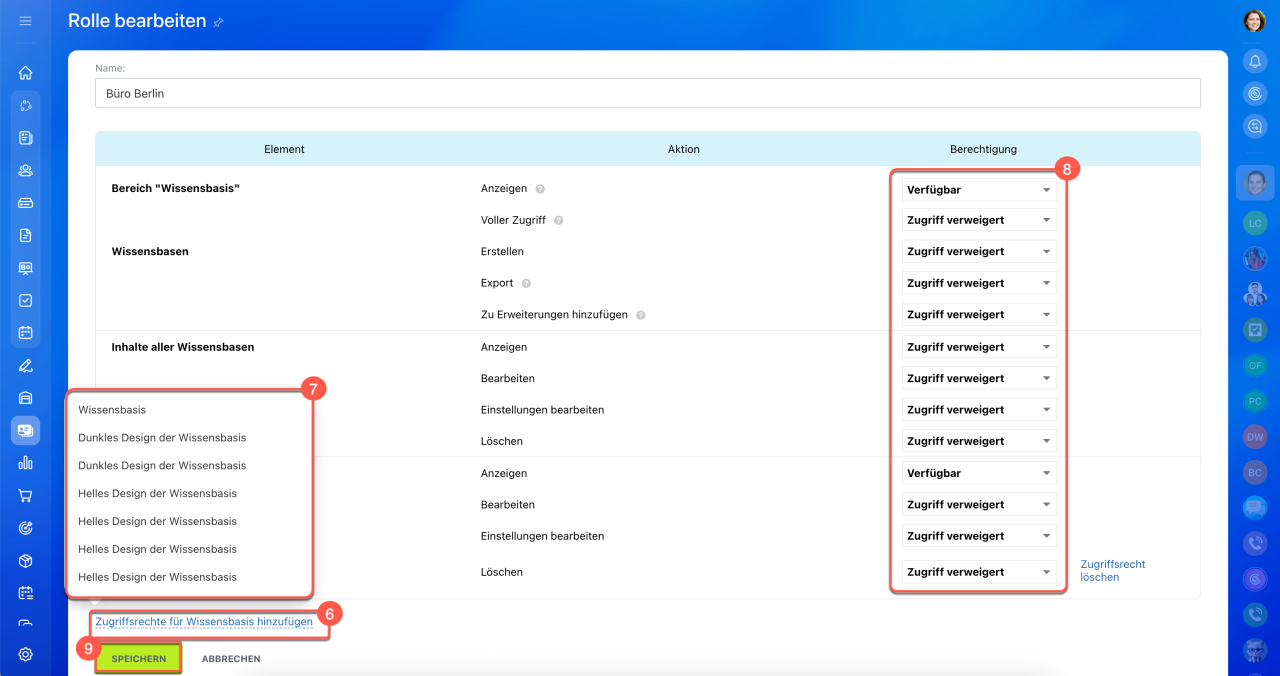The height and width of the screenshot is (676, 1280).
Task: Open the PC contact avatar
Action: 1255,401
